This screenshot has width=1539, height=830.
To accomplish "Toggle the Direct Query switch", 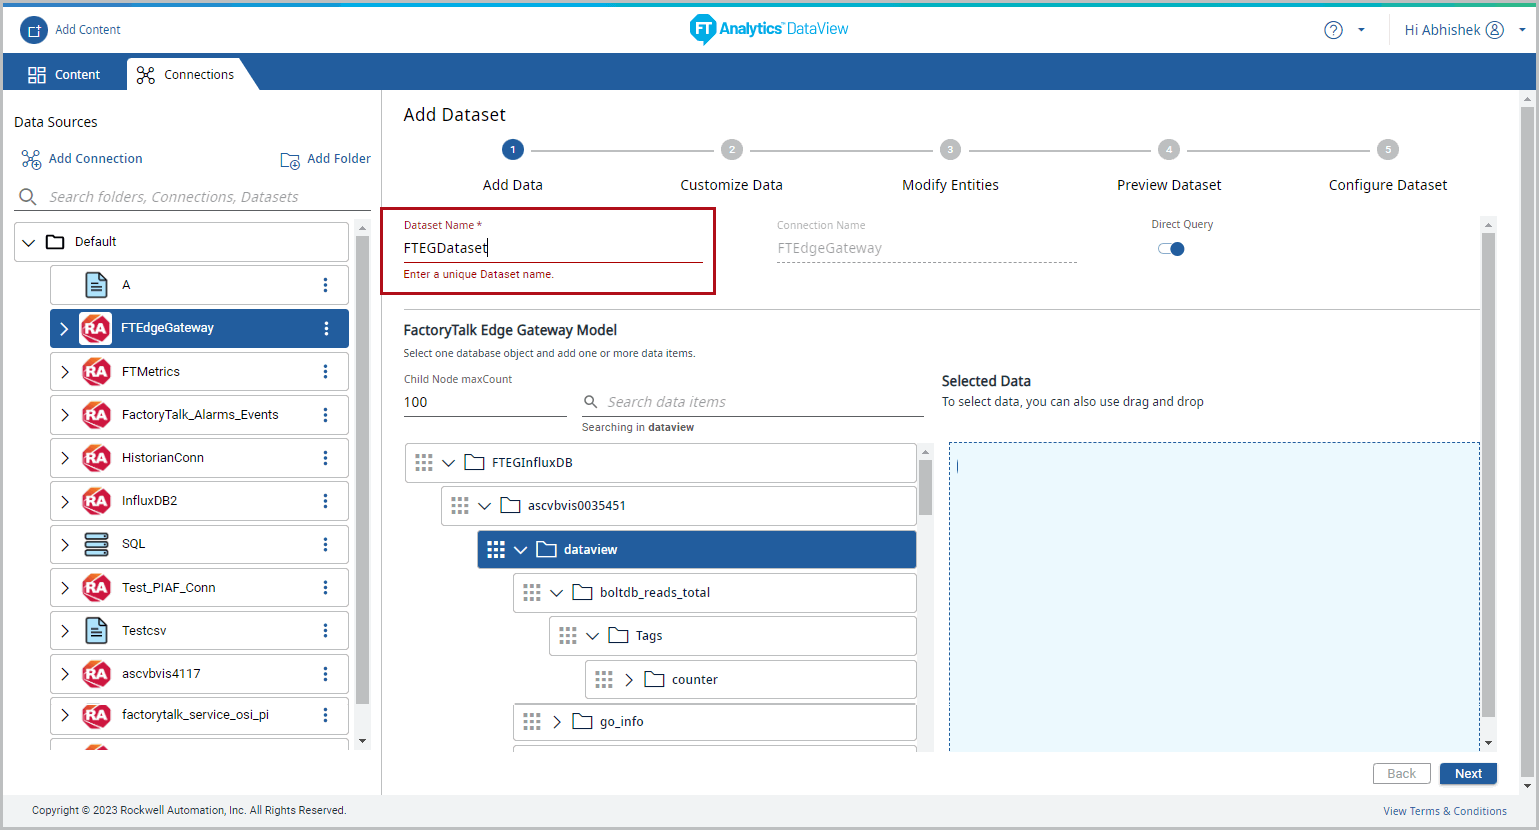I will [1171, 249].
